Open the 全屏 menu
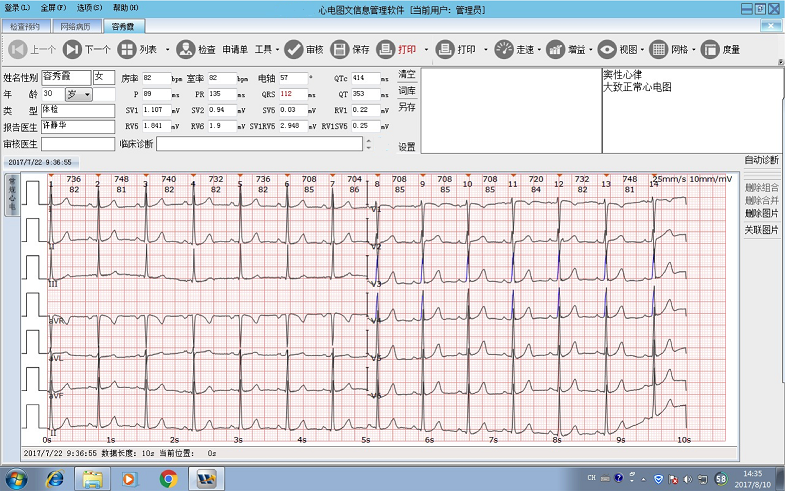Screen dimensions: 785x491 pyautogui.click(x=53, y=8)
